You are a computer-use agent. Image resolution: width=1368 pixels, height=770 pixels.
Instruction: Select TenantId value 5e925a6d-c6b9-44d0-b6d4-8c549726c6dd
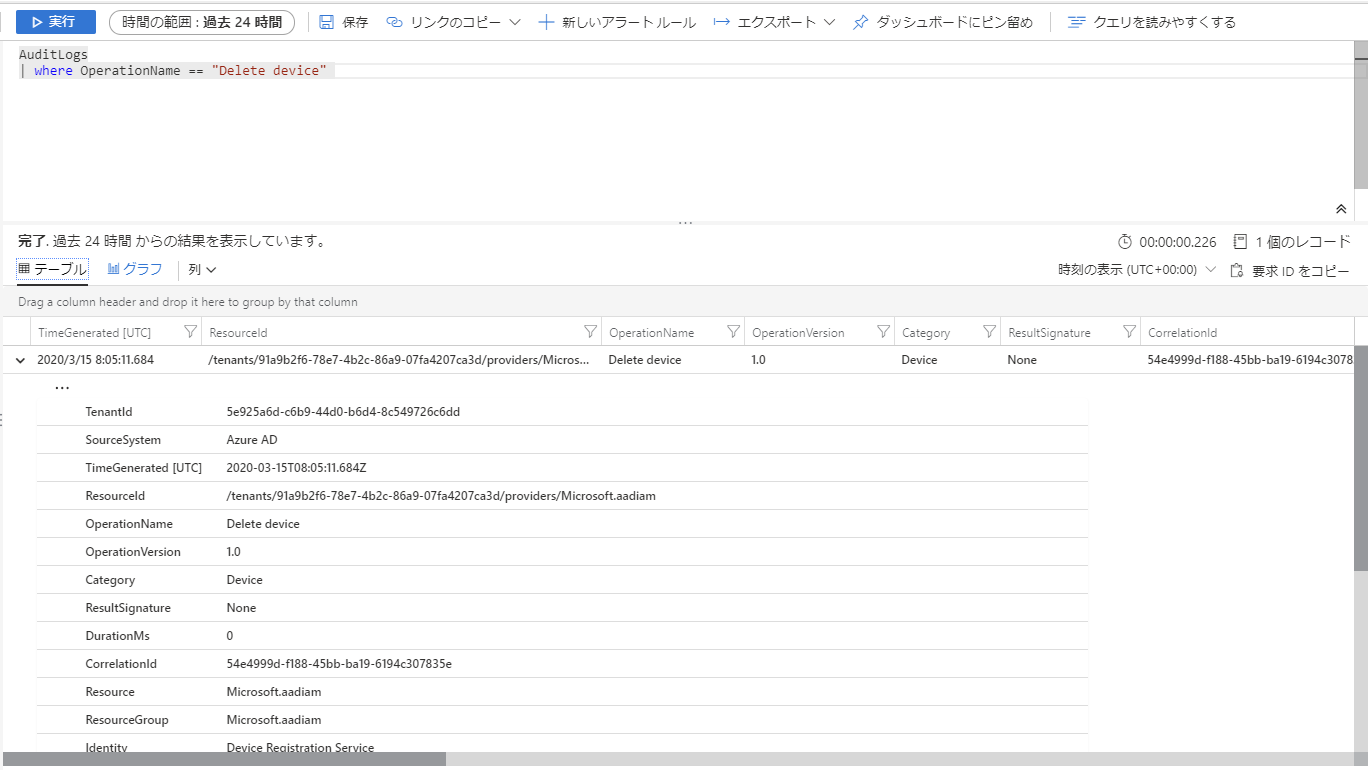coord(343,412)
